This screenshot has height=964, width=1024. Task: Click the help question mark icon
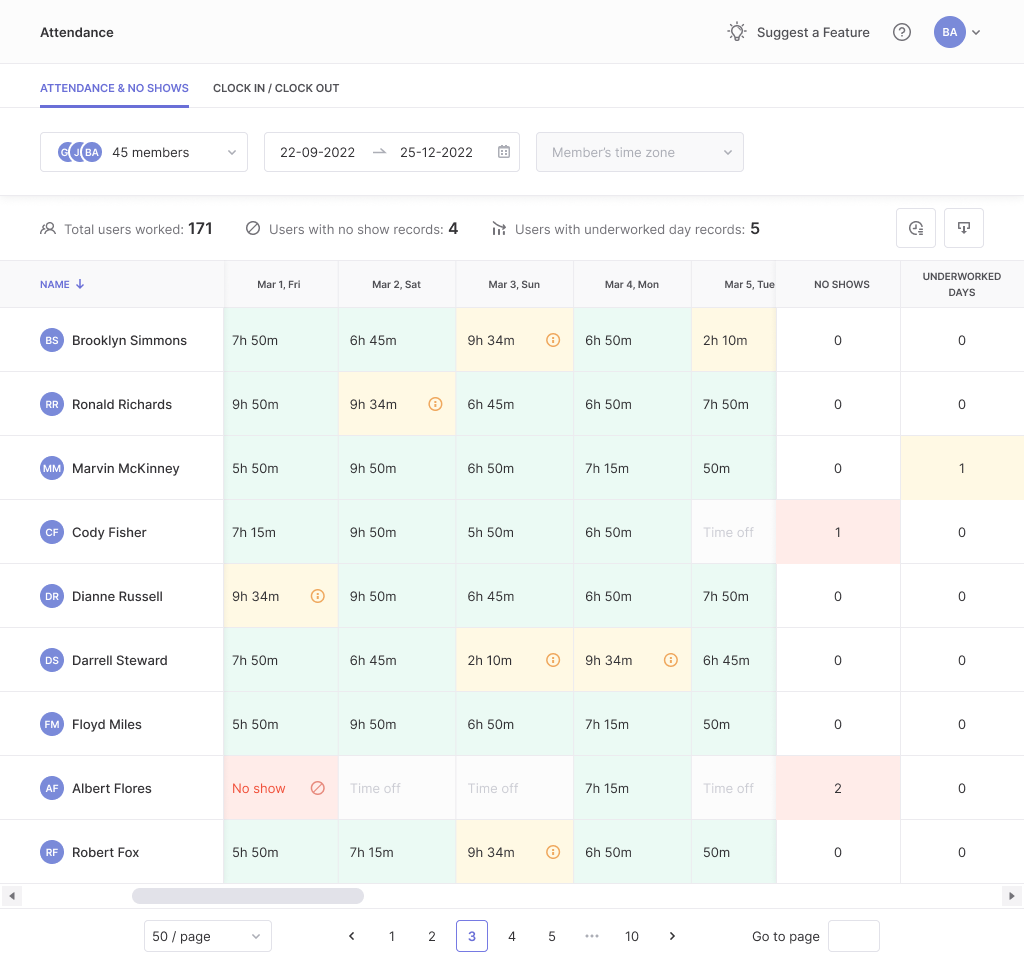pyautogui.click(x=902, y=32)
